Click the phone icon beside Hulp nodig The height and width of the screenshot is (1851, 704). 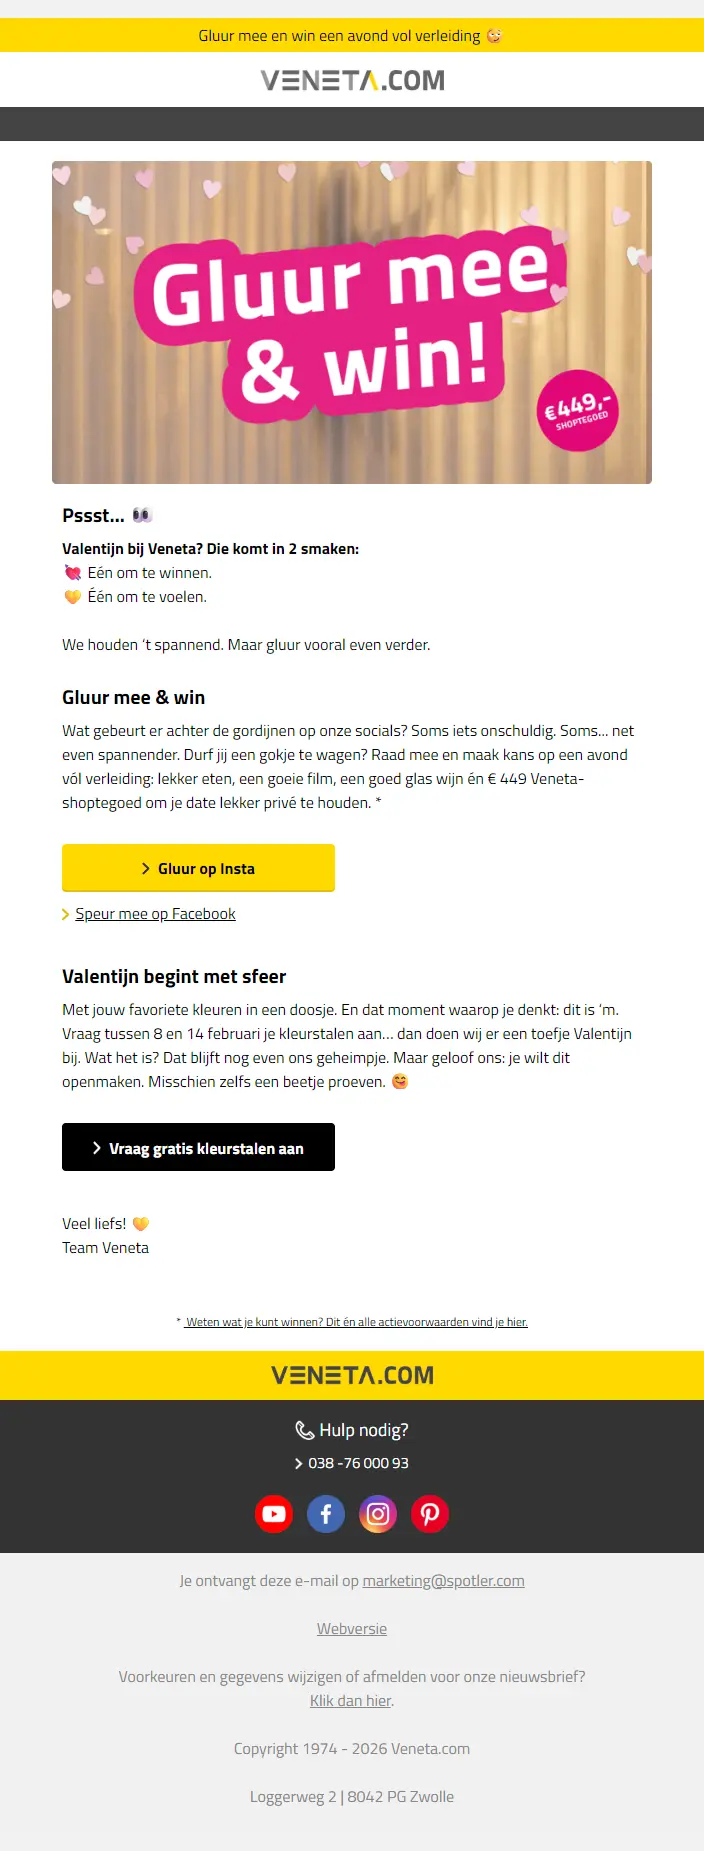click(305, 1431)
